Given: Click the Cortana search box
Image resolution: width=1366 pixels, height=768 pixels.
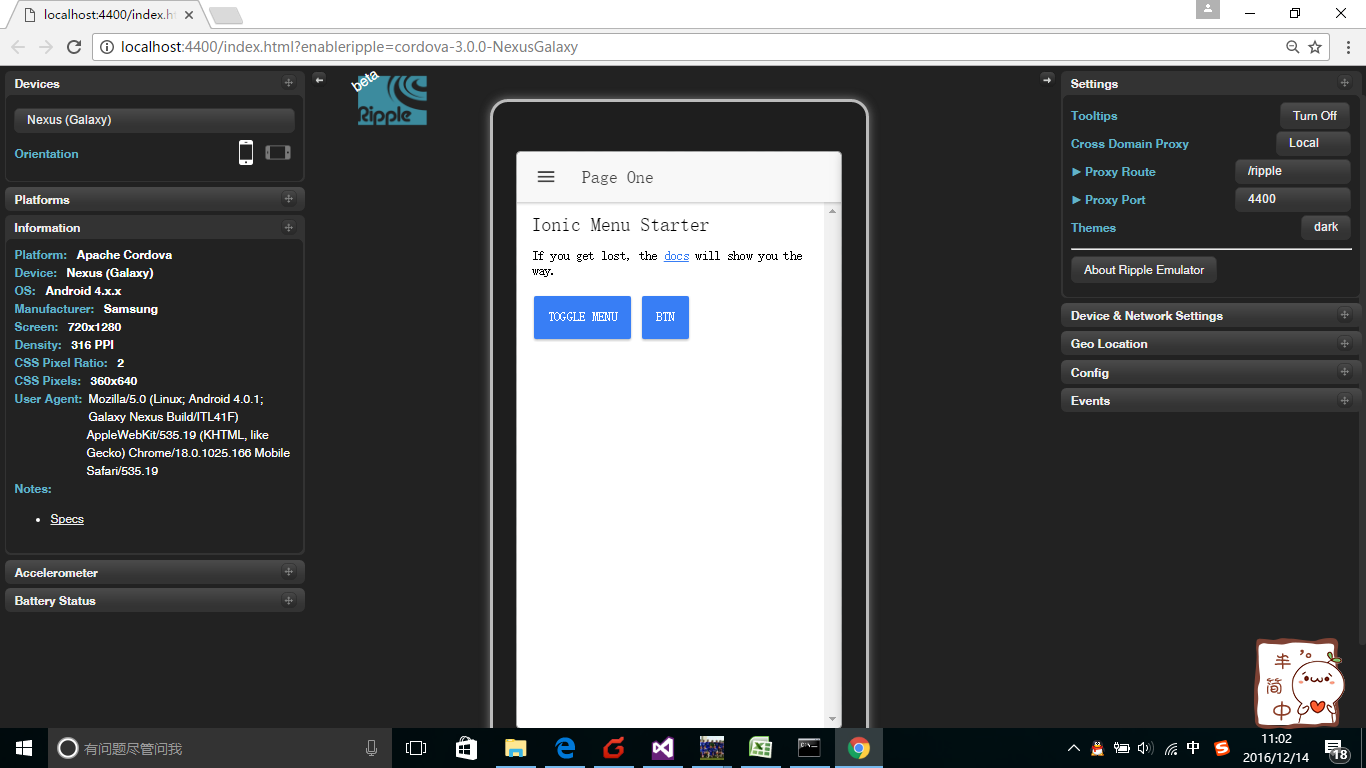Looking at the screenshot, I should (218, 748).
